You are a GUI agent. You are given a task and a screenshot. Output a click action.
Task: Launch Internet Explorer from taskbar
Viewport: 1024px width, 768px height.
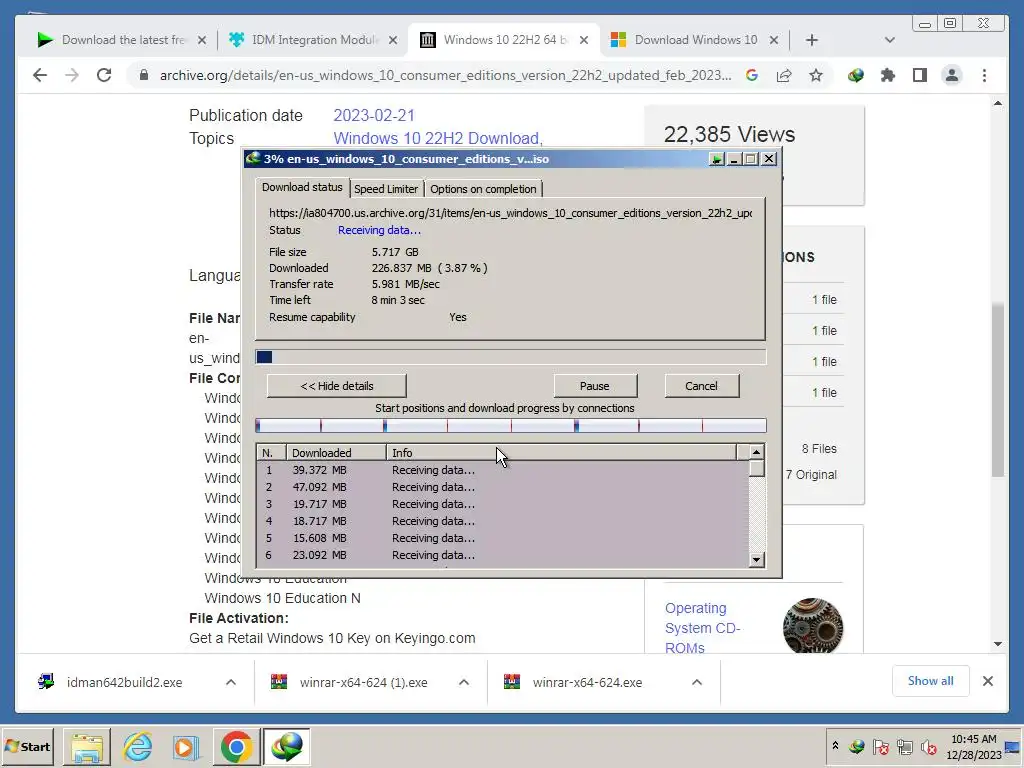click(138, 746)
